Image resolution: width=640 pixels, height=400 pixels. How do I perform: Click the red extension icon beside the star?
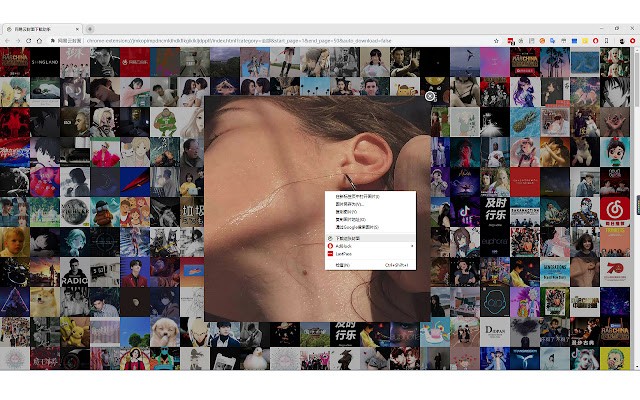point(511,40)
